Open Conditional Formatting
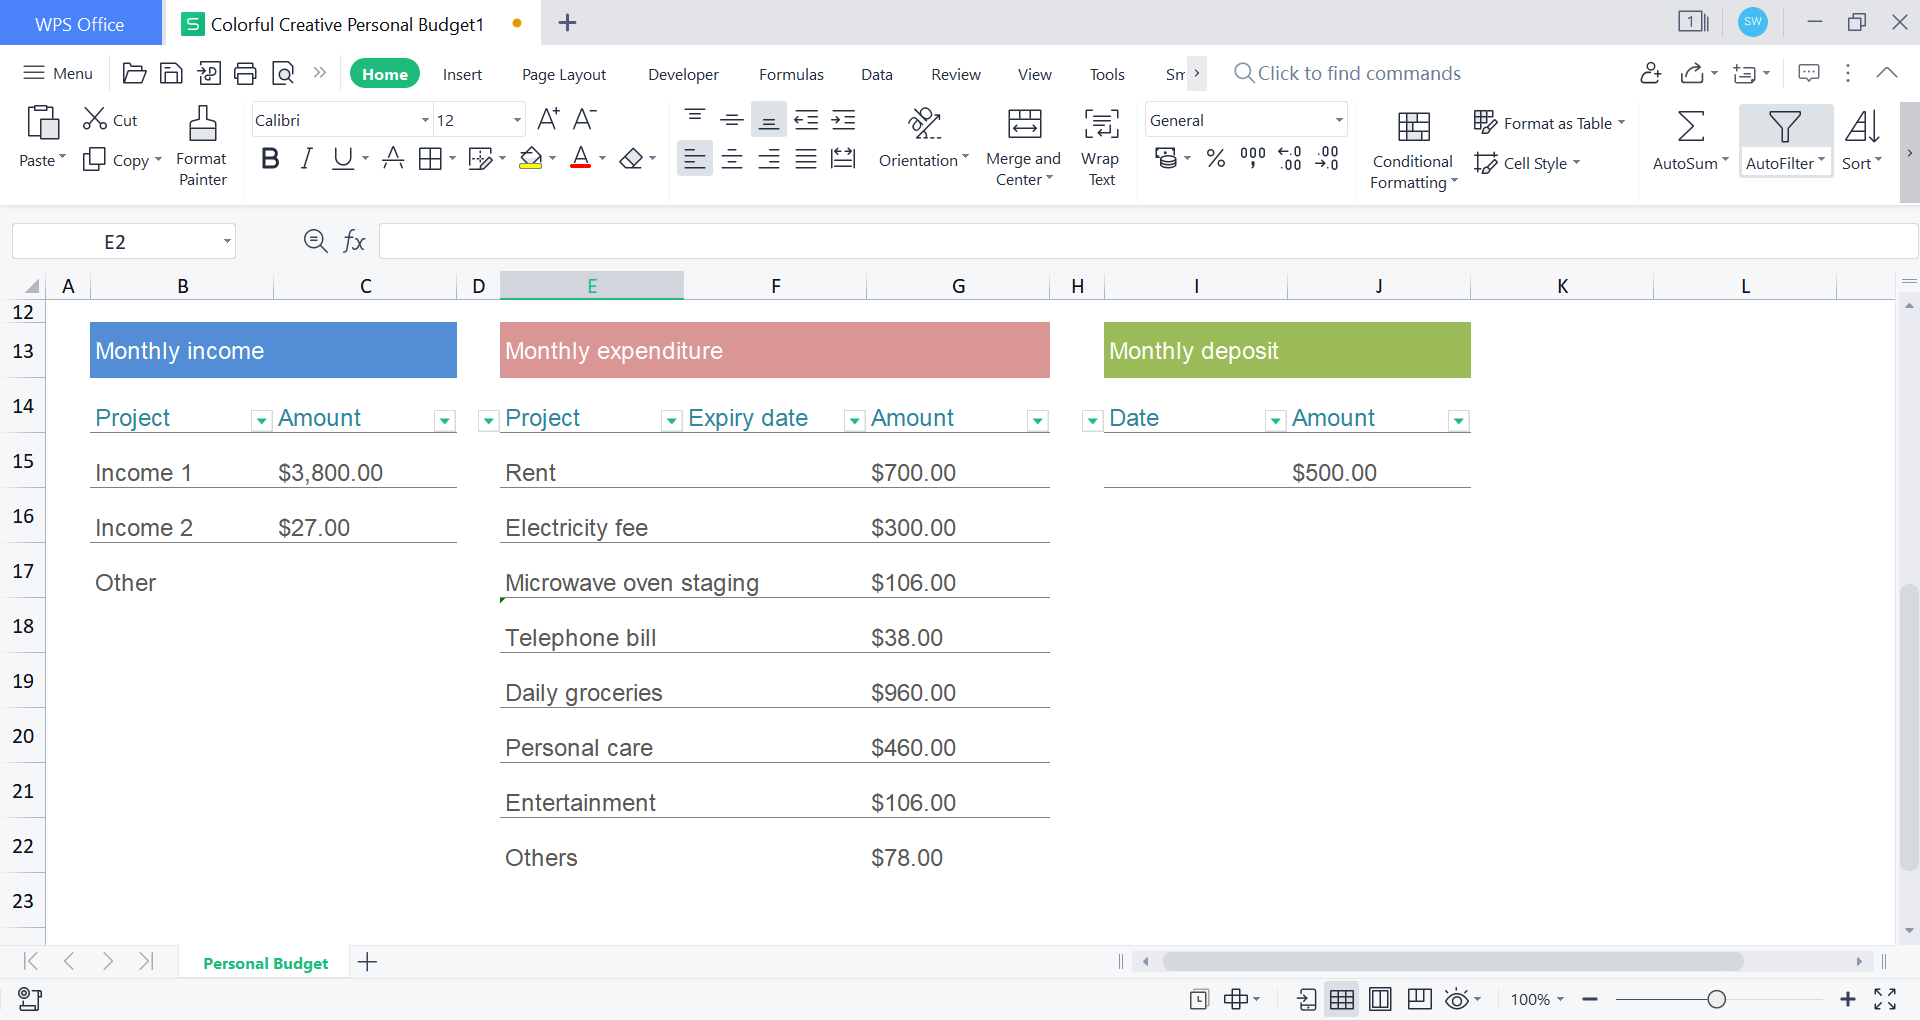This screenshot has width=1920, height=1020. (1413, 148)
